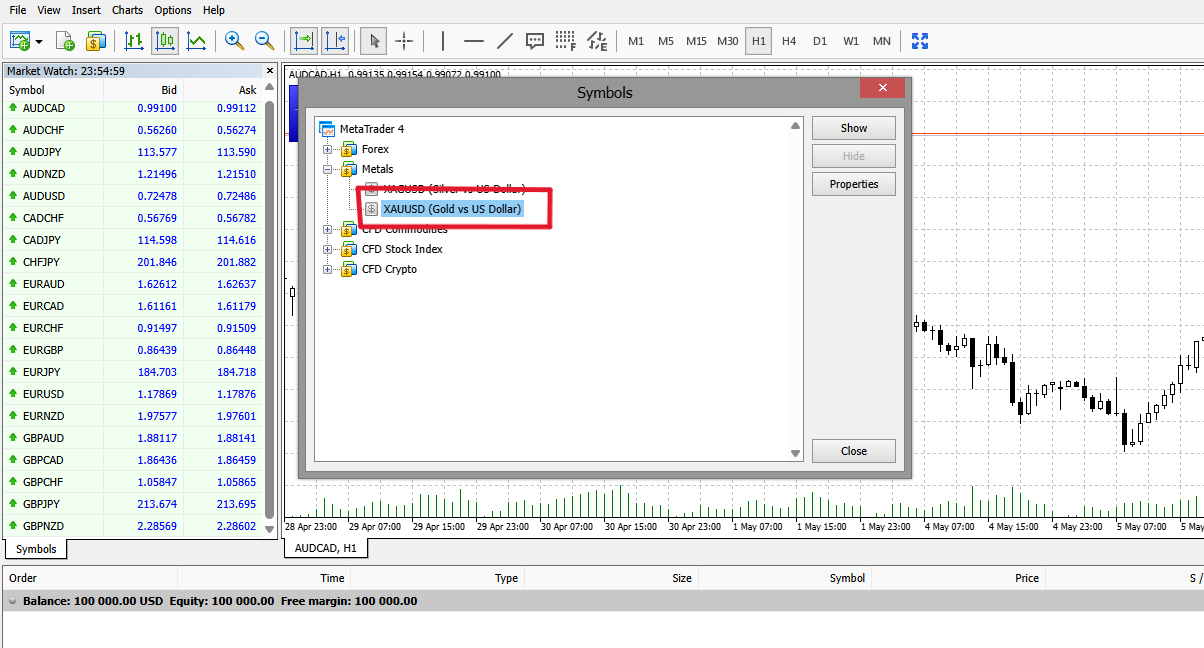
Task: Expand the CFD Crypto group
Action: click(x=327, y=269)
